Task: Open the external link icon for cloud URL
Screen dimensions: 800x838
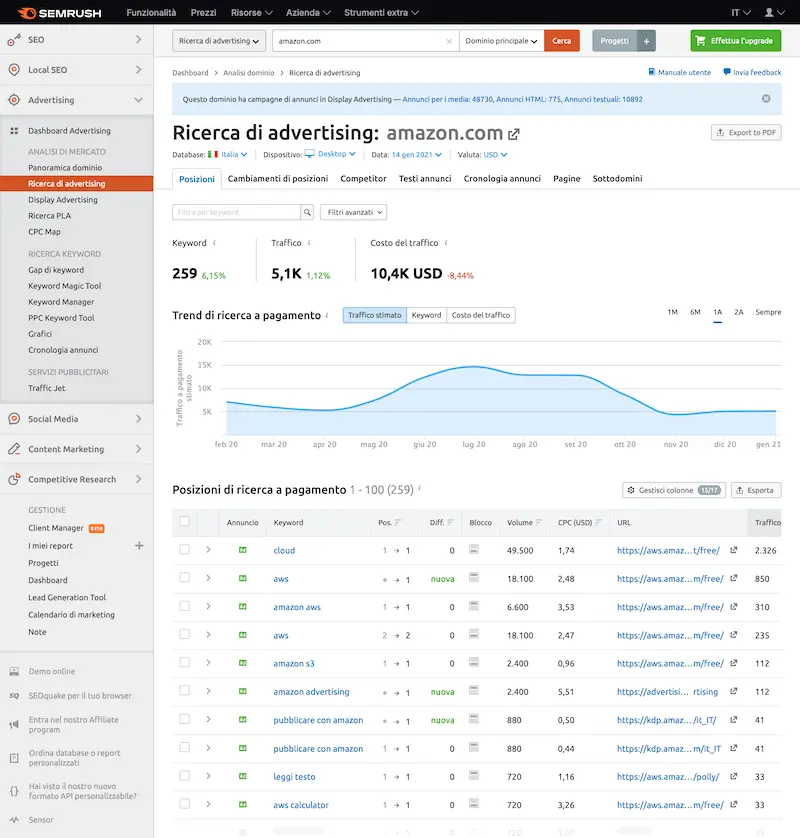Action: pos(734,550)
